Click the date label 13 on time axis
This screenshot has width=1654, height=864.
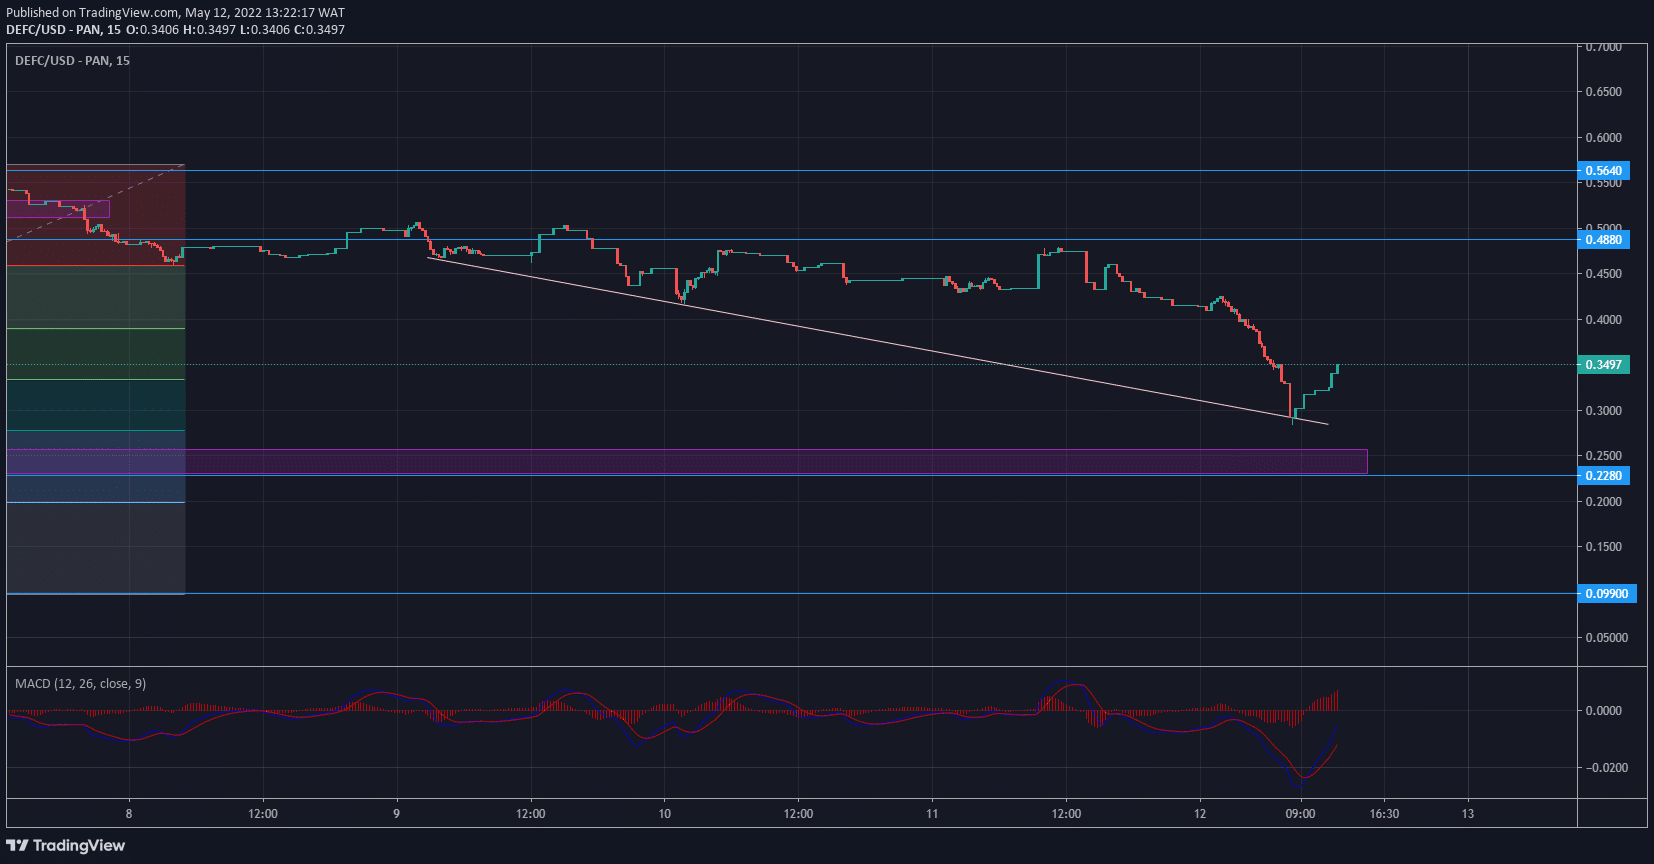(x=1468, y=814)
